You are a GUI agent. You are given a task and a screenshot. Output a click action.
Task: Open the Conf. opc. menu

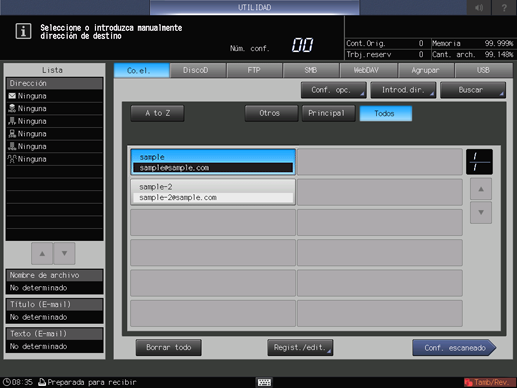(x=334, y=90)
